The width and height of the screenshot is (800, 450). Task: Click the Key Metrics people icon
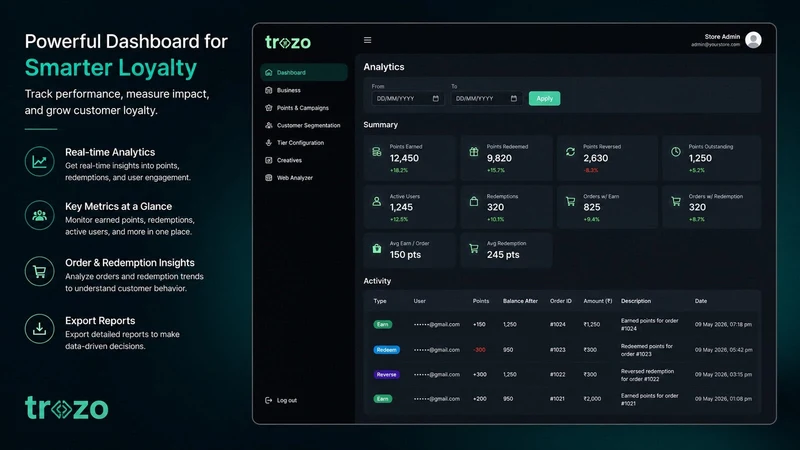tap(39, 215)
